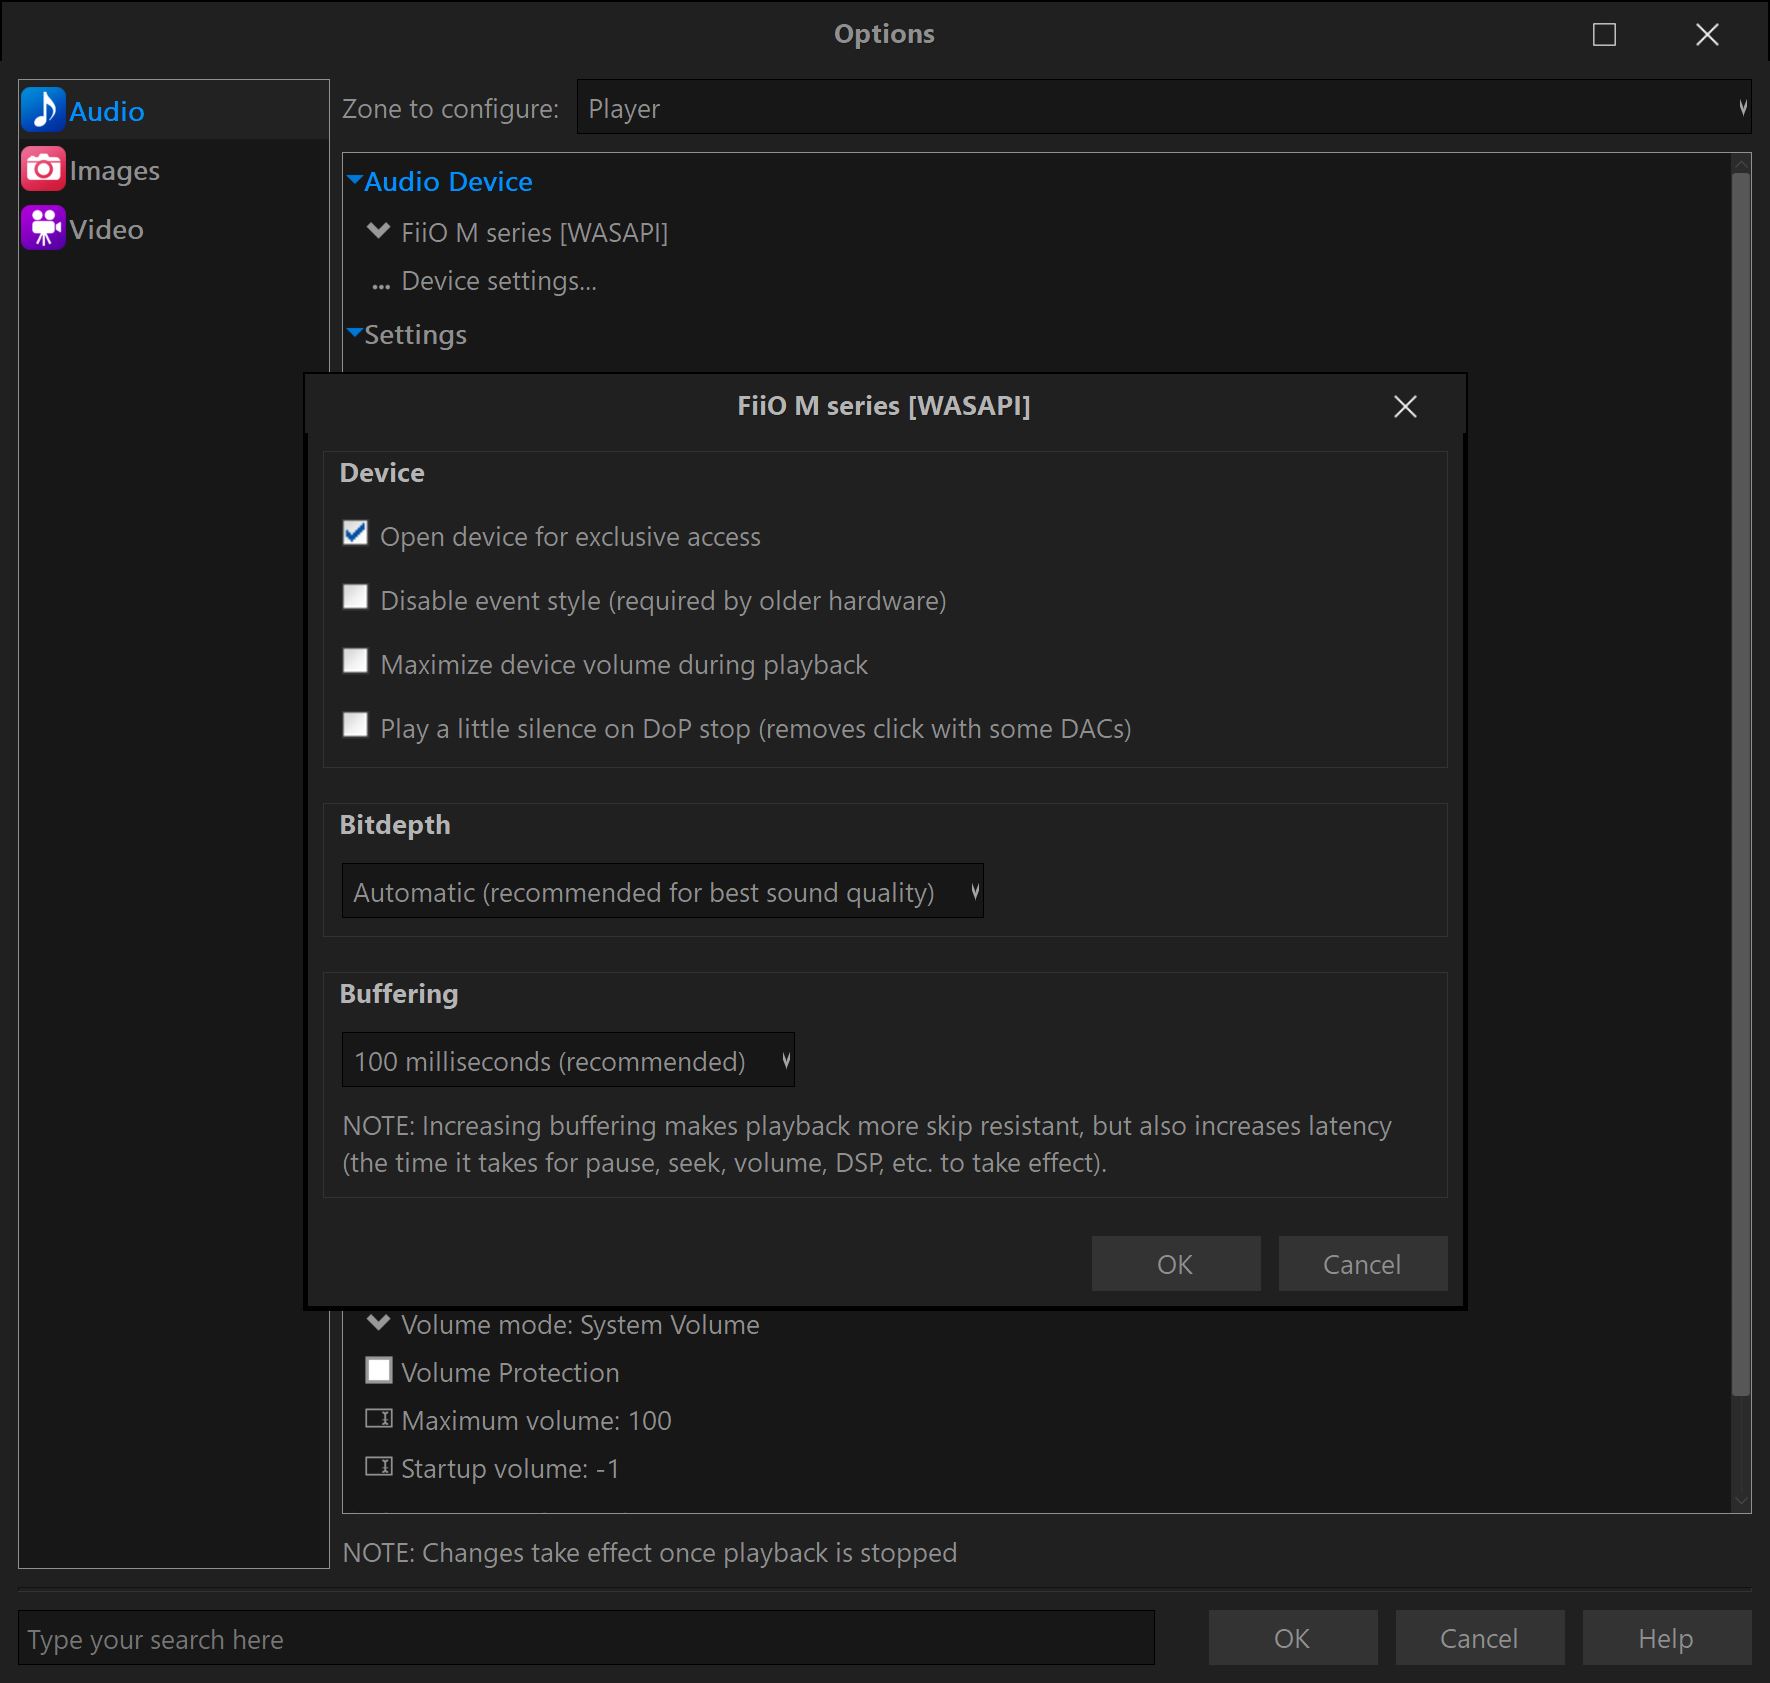Collapse the Audio Device section
Screen dimensions: 1770x1683
tap(354, 180)
